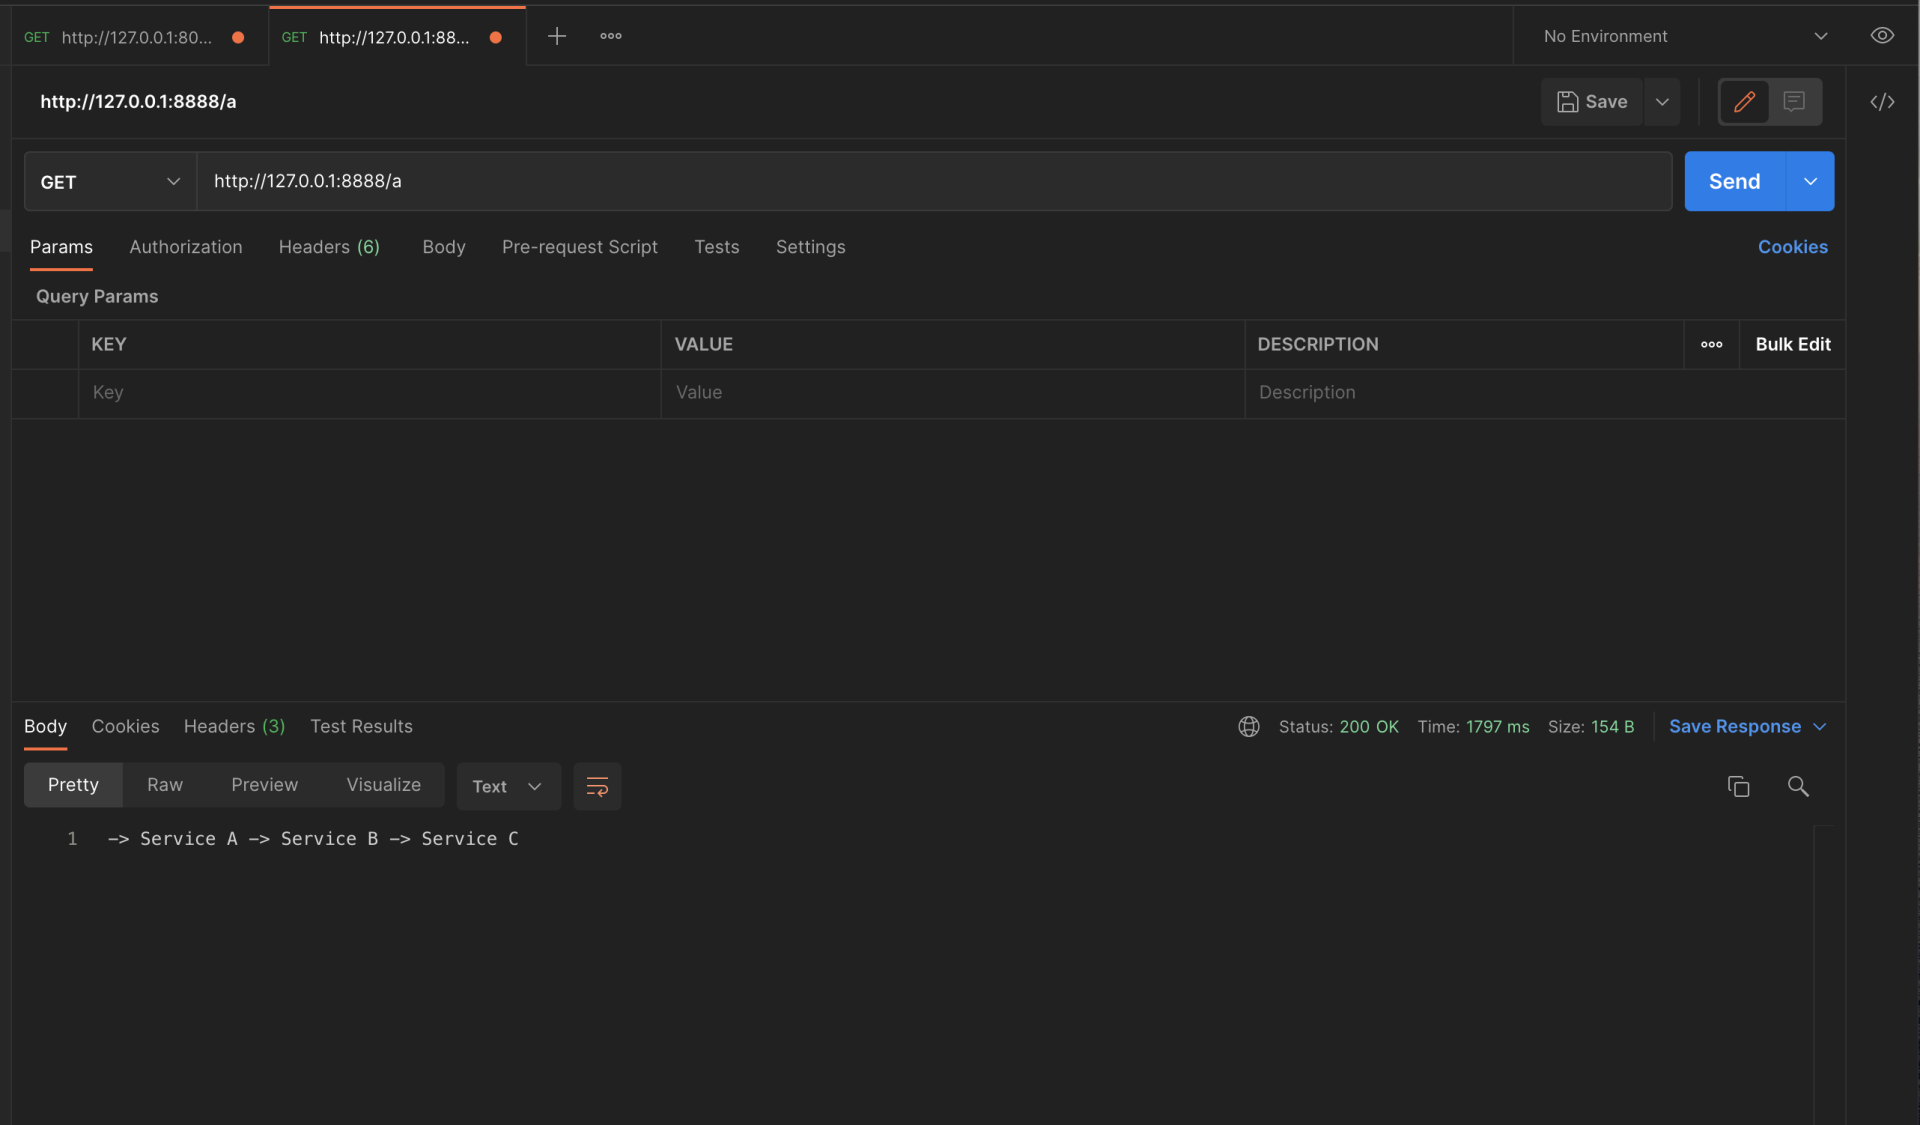Open the request Headers (6) tab
The width and height of the screenshot is (1920, 1125).
pyautogui.click(x=329, y=247)
